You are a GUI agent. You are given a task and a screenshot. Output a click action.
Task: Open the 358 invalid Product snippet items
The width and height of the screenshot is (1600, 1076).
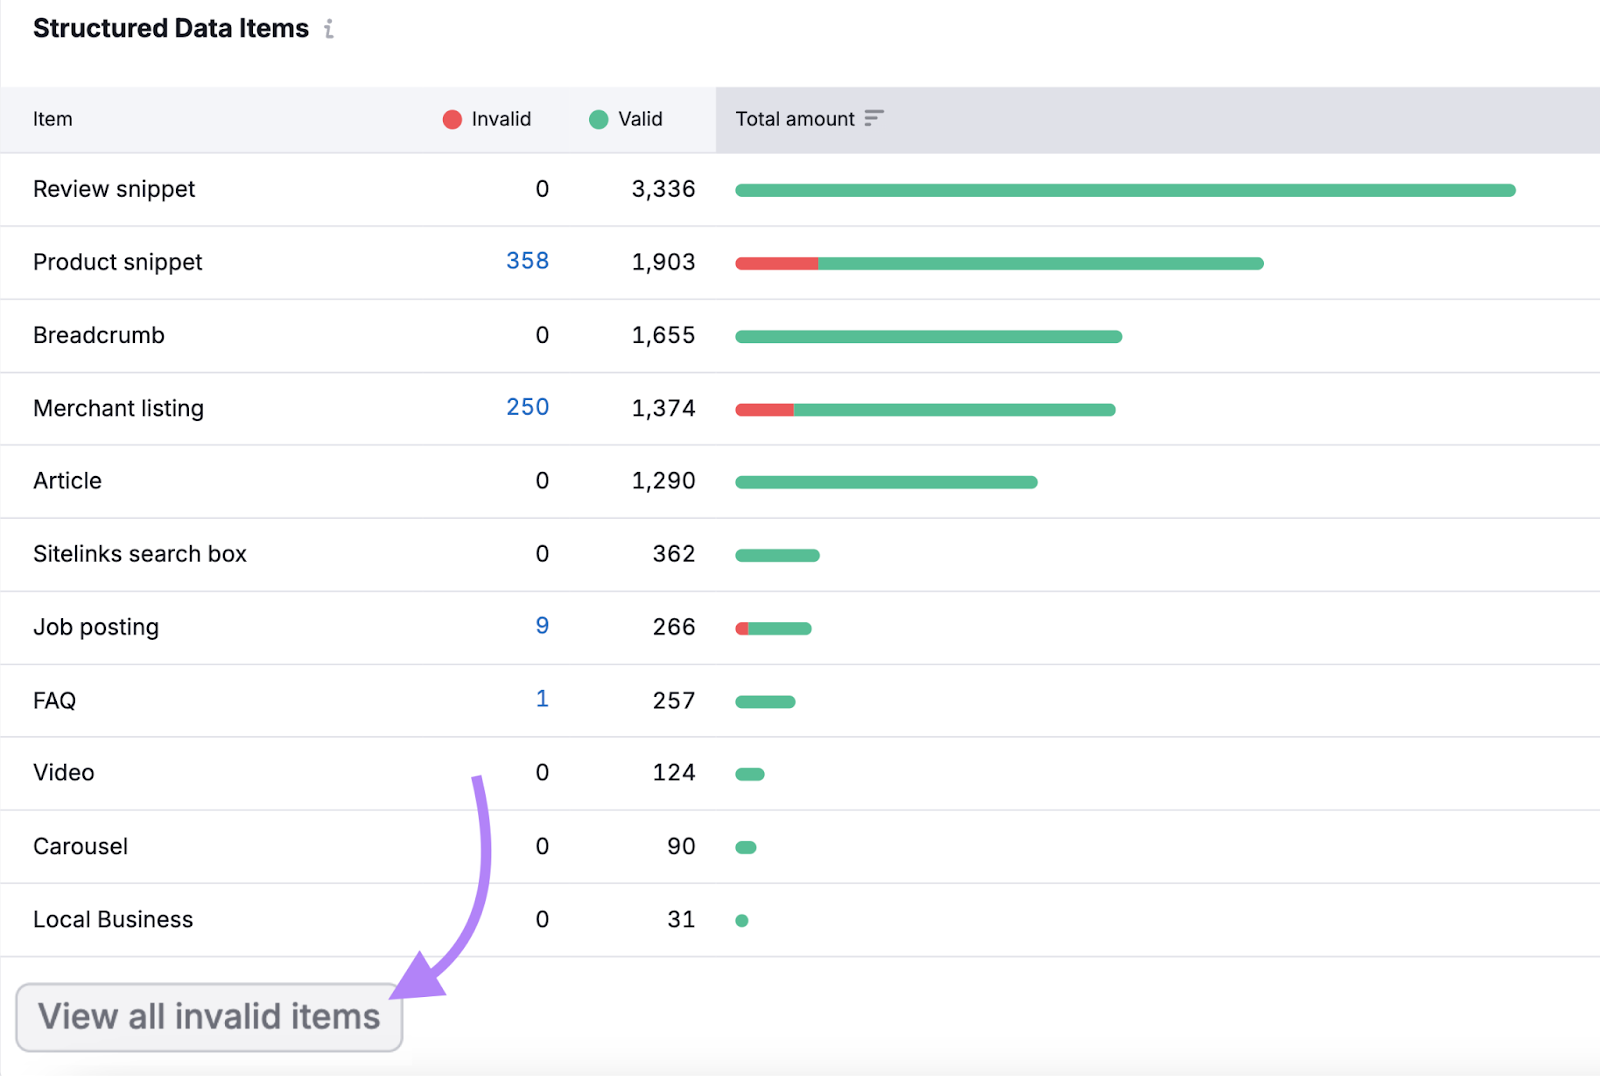click(527, 261)
